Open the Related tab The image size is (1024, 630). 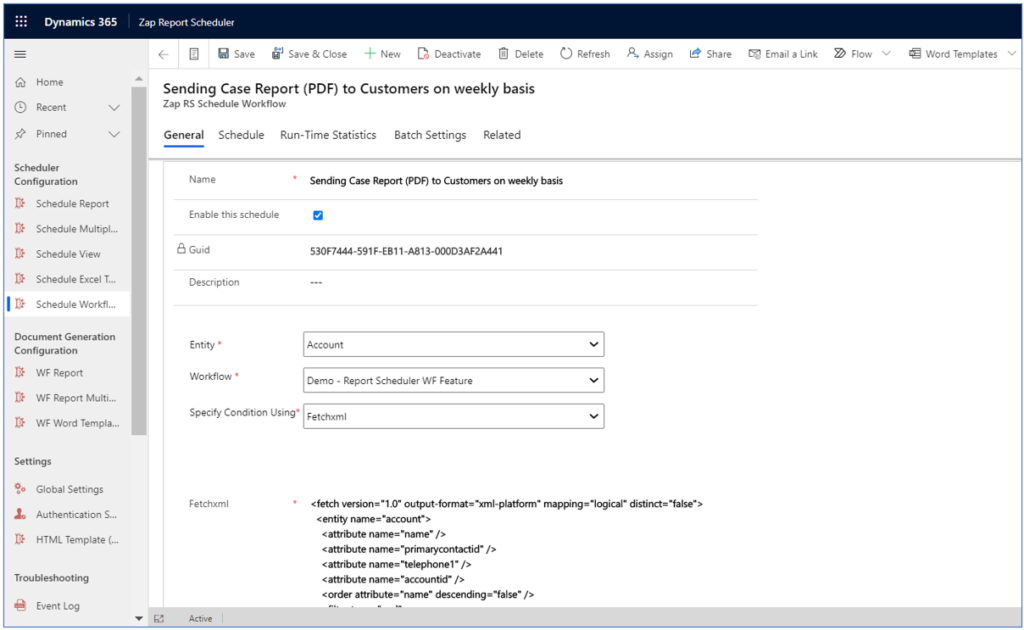[x=502, y=135]
